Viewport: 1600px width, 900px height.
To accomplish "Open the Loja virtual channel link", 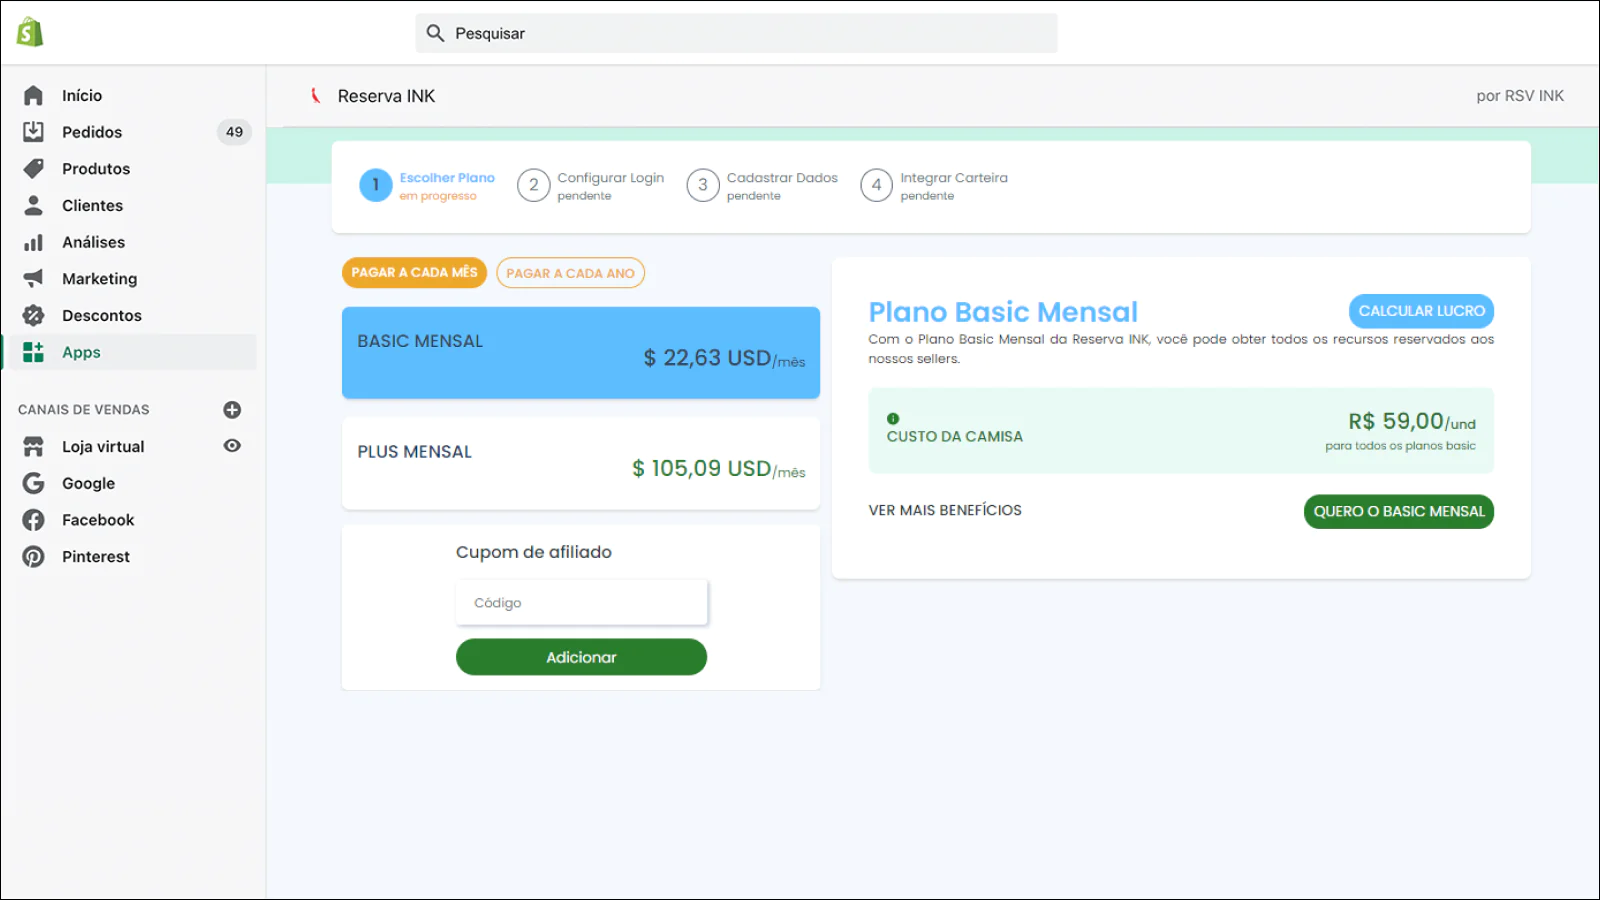I will pyautogui.click(x=103, y=446).
